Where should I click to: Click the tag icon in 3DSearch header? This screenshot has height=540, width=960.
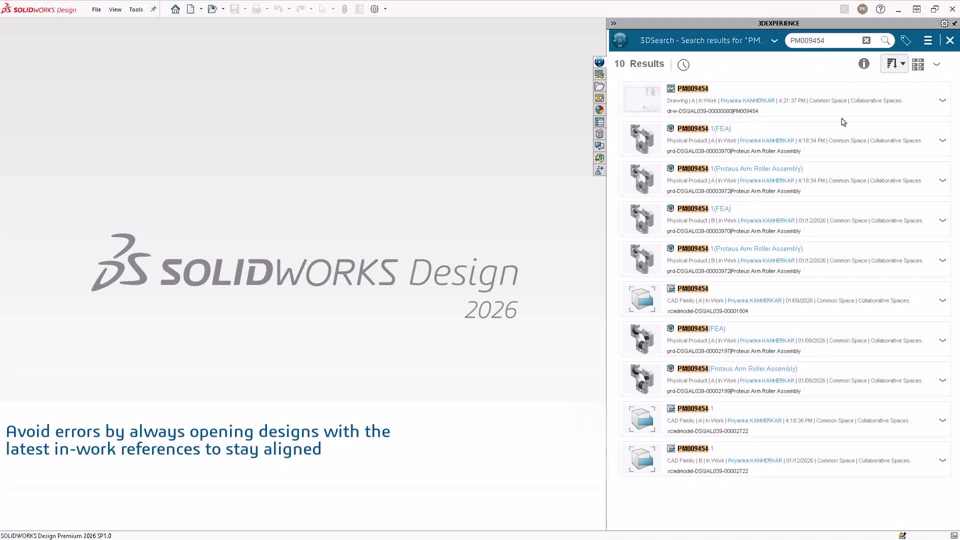pos(906,40)
